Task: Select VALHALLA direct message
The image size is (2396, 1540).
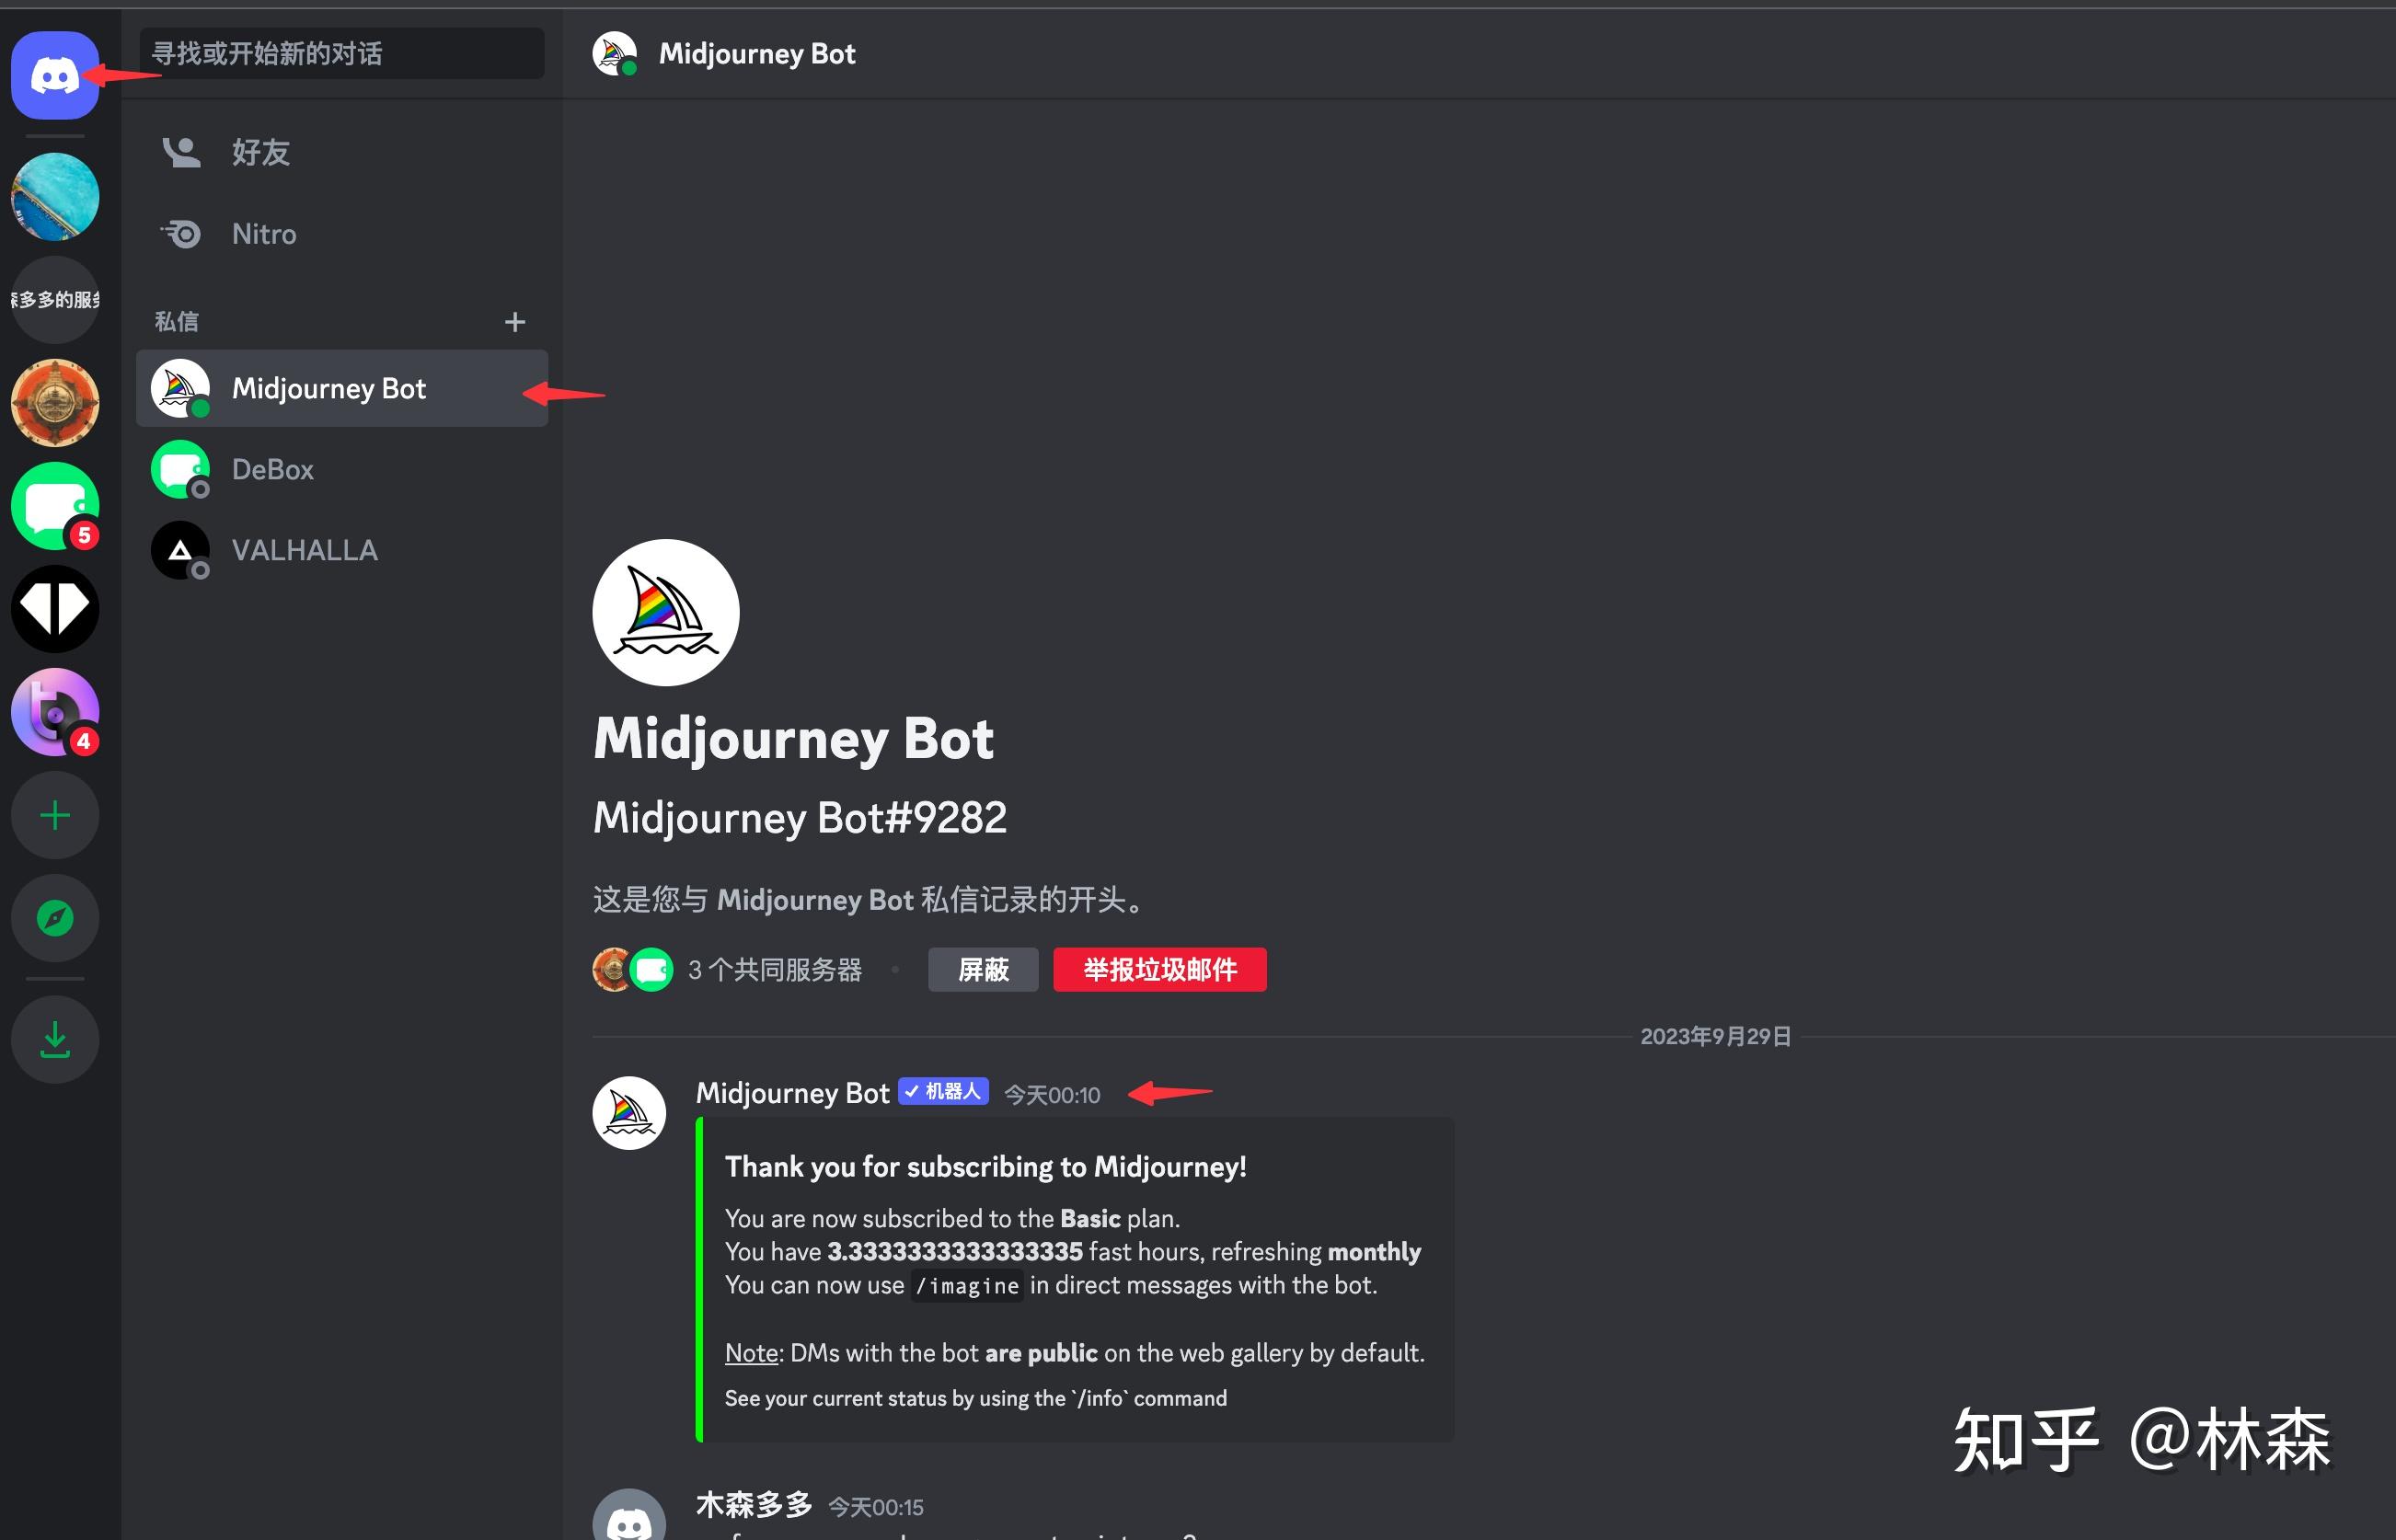Action: click(x=342, y=550)
